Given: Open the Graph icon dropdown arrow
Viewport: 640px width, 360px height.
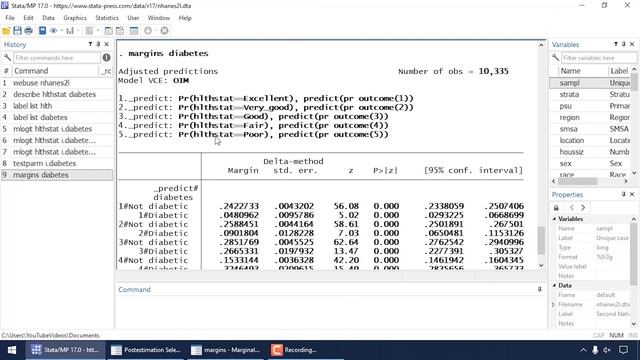Looking at the screenshot, I should point(78,31).
